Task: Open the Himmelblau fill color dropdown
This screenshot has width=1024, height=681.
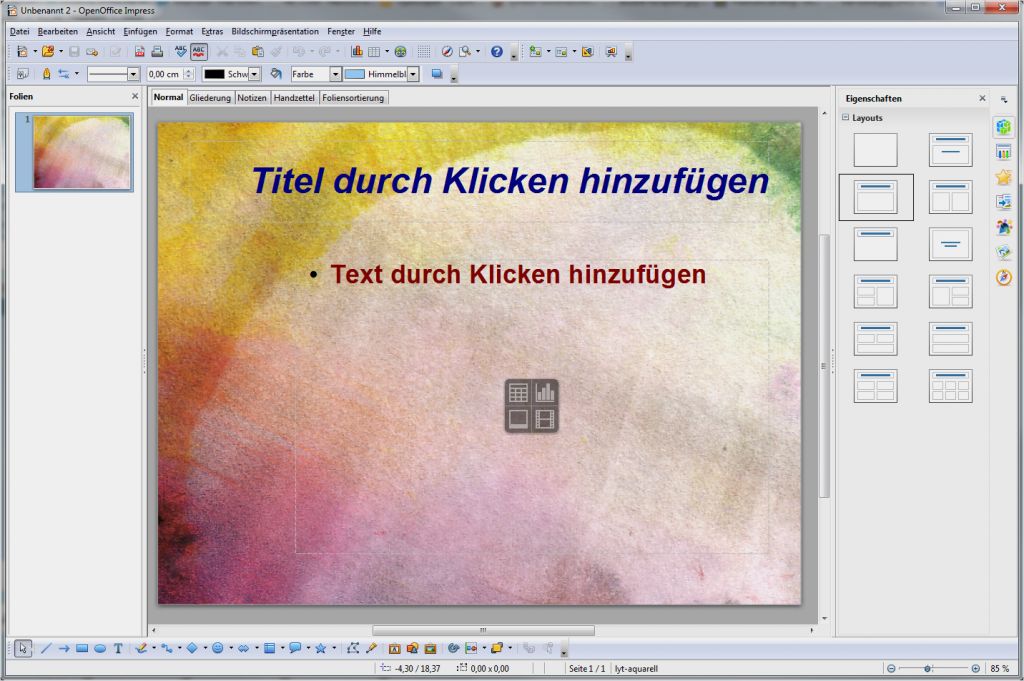Action: (x=410, y=73)
